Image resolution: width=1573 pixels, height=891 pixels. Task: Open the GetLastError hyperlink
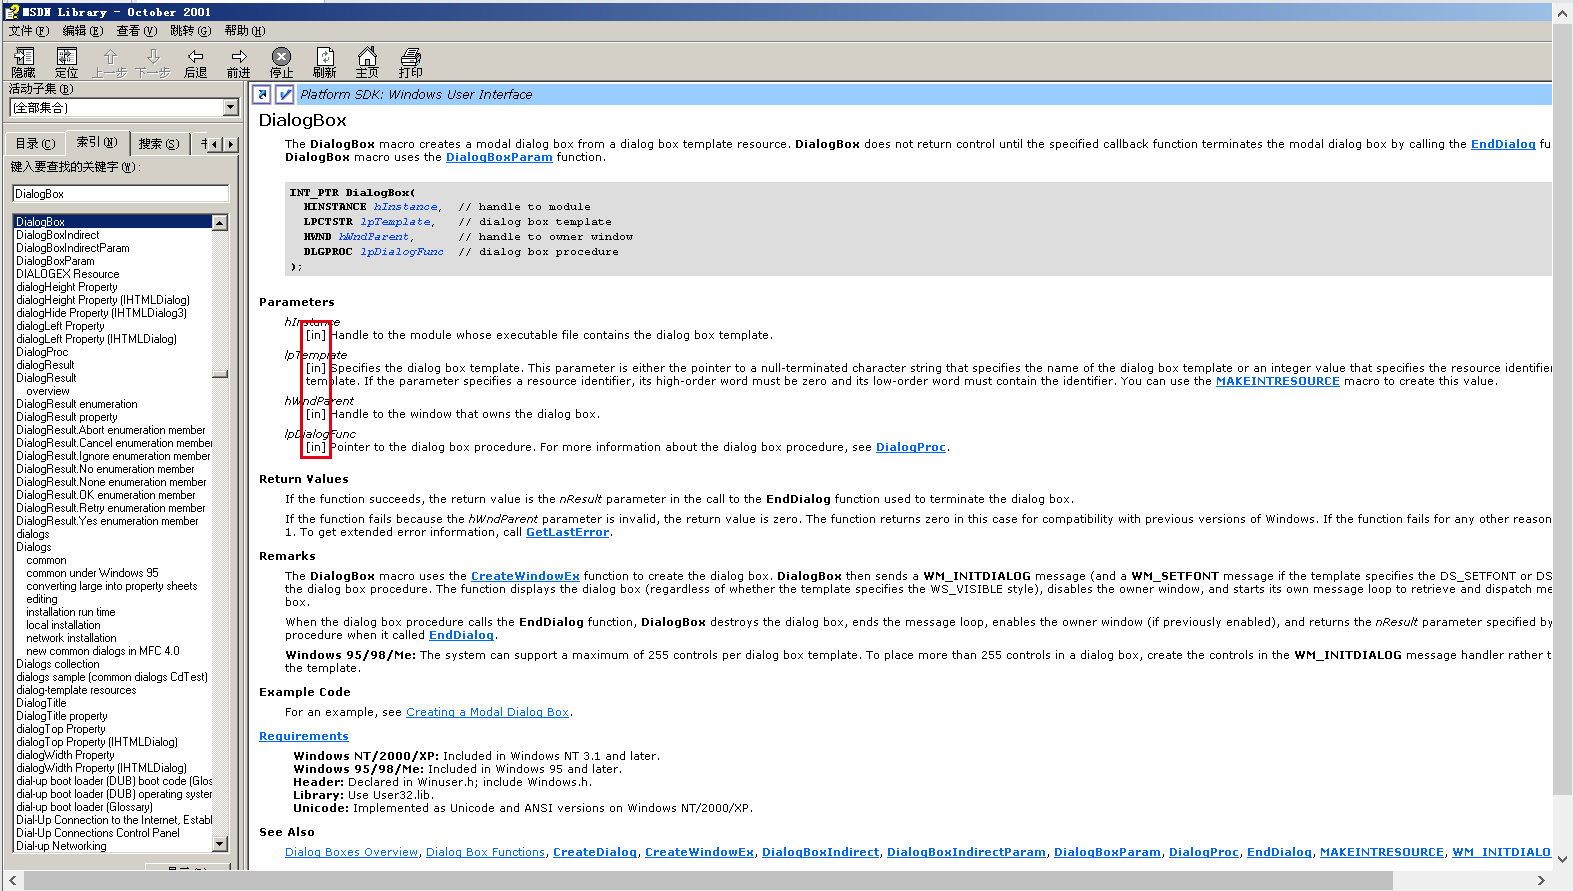pos(567,532)
